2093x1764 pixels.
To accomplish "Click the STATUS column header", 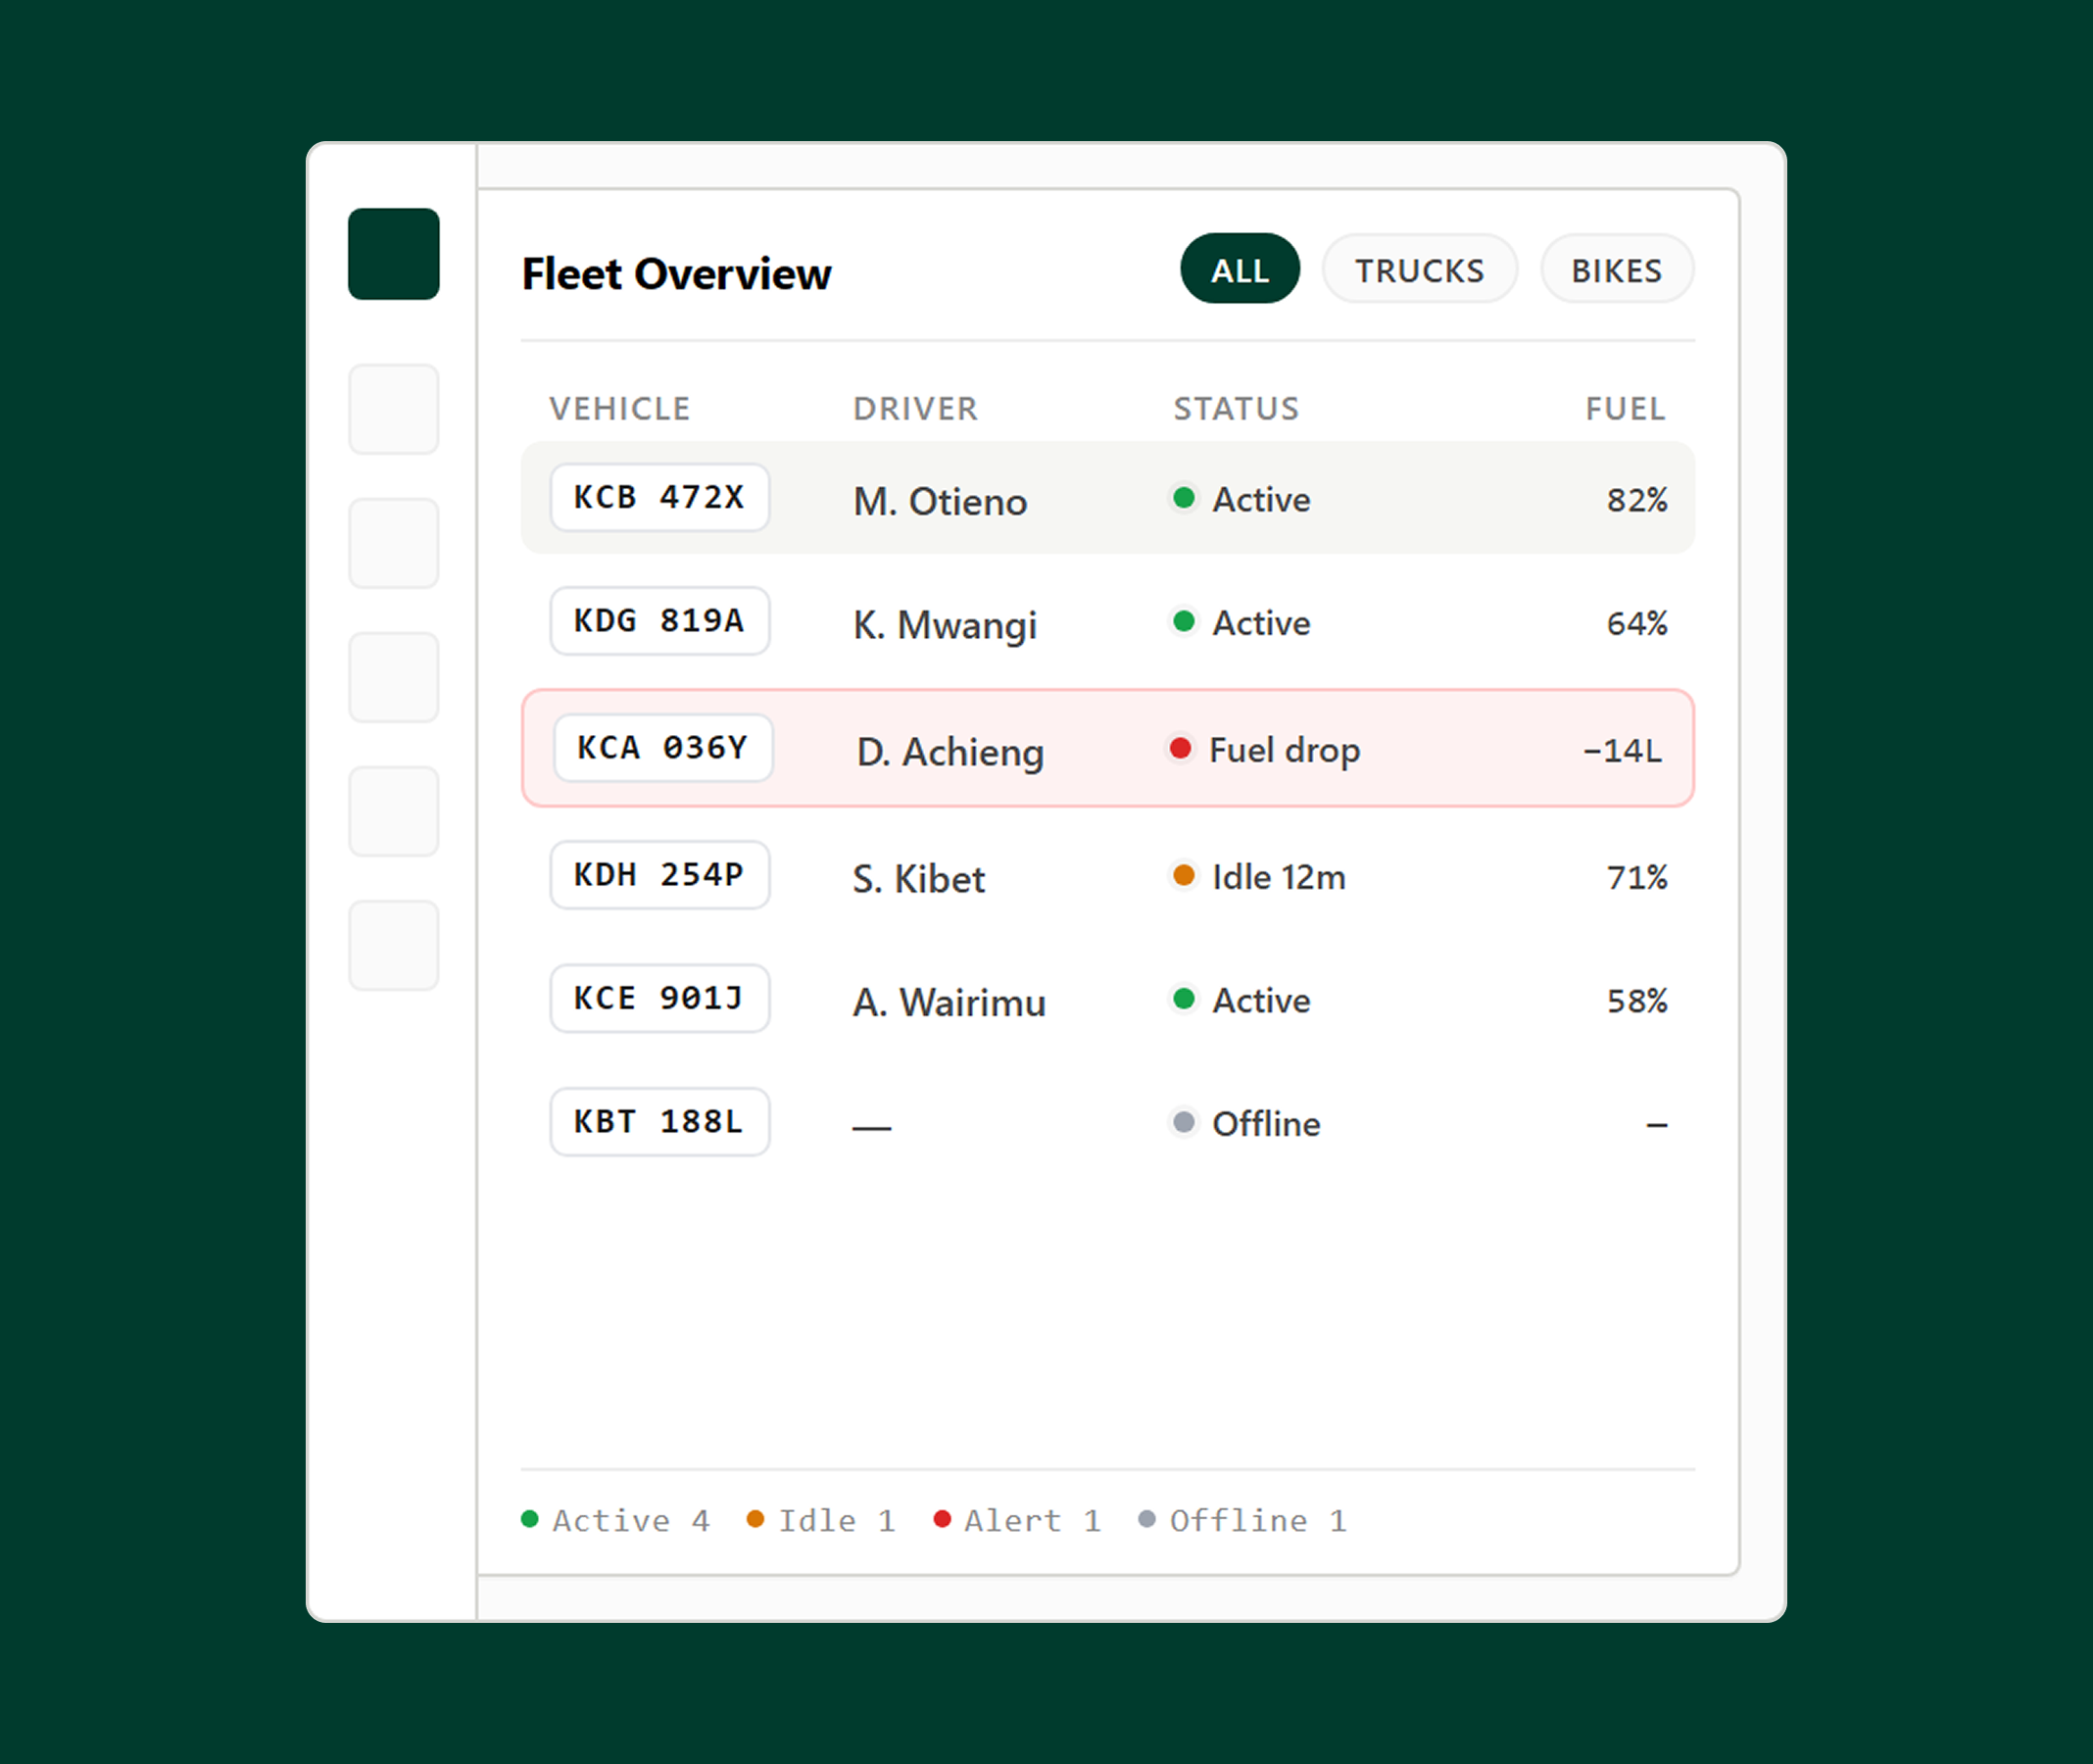I will coord(1236,409).
